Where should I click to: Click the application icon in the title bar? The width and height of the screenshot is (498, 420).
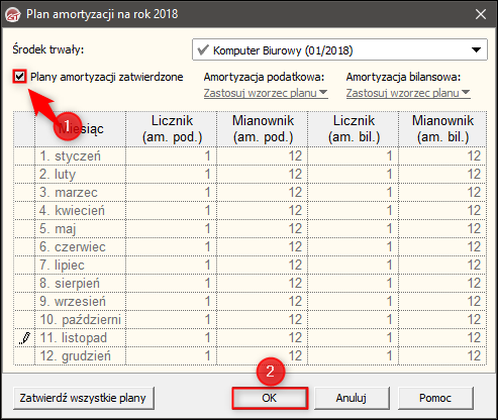(x=13, y=14)
